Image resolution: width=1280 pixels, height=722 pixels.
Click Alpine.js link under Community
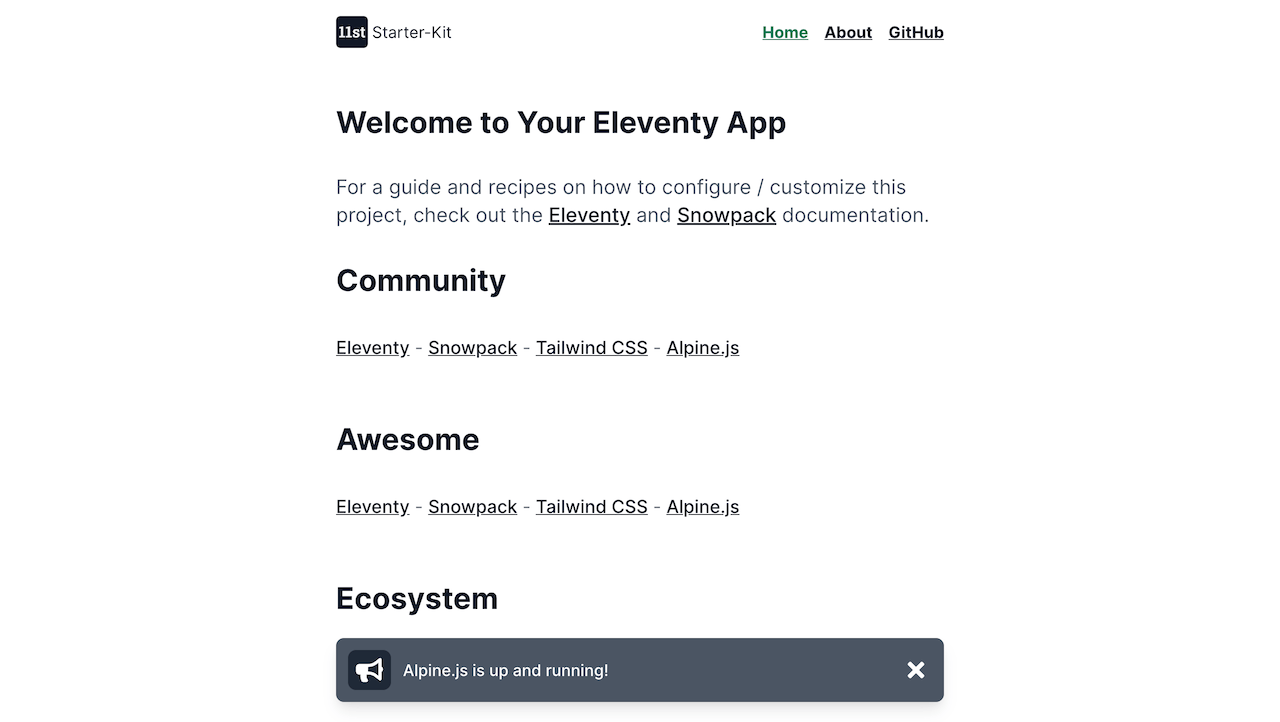pyautogui.click(x=703, y=348)
